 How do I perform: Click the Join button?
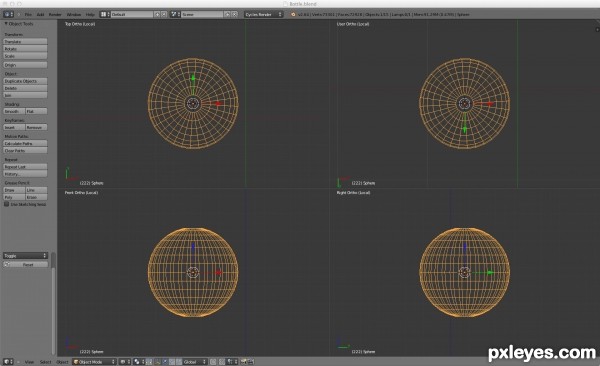pyautogui.click(x=25, y=95)
